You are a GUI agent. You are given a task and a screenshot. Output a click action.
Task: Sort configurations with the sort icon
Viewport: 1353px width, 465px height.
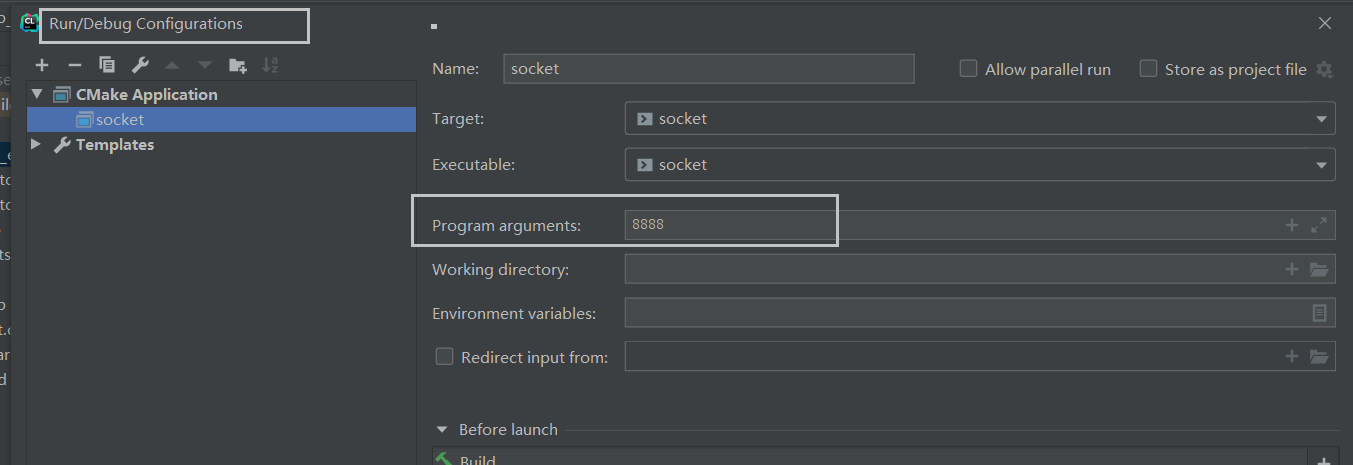tap(270, 65)
